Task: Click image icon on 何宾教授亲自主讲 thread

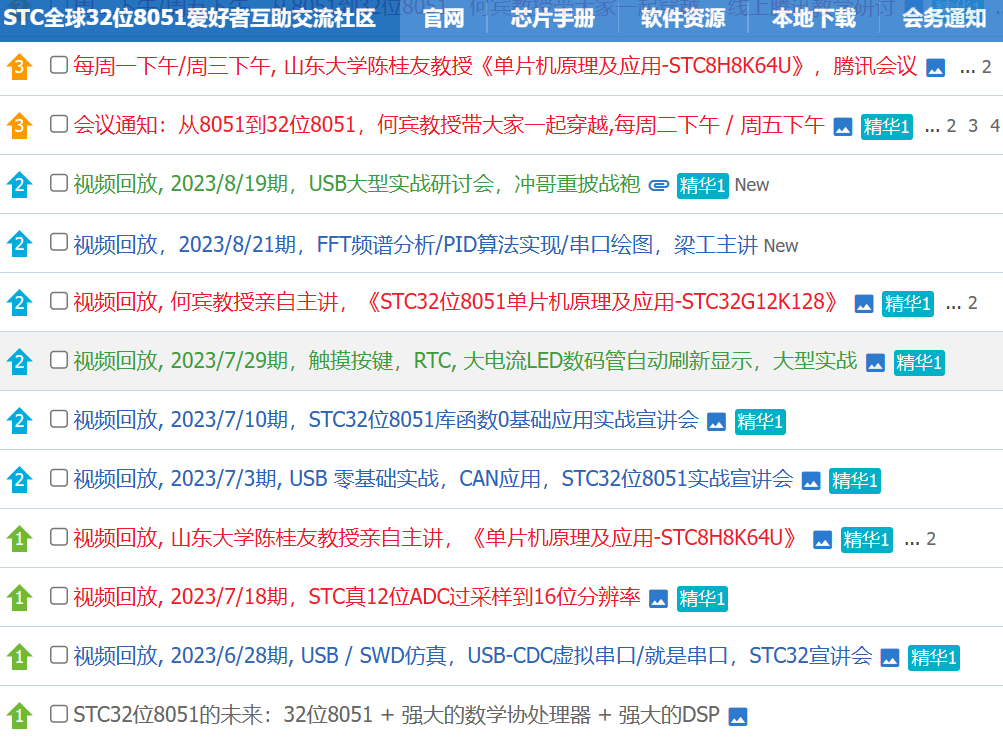Action: click(864, 304)
